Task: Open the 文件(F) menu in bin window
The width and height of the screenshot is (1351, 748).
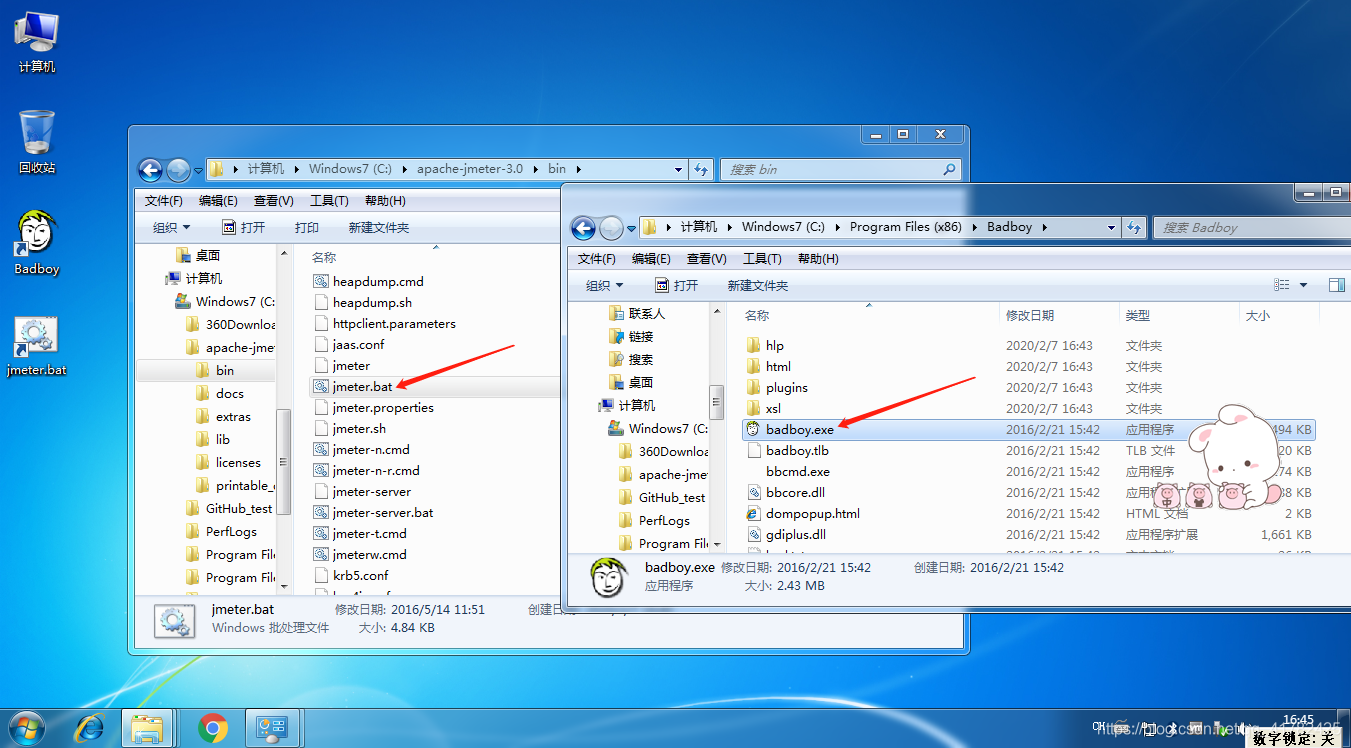Action: click(x=163, y=201)
